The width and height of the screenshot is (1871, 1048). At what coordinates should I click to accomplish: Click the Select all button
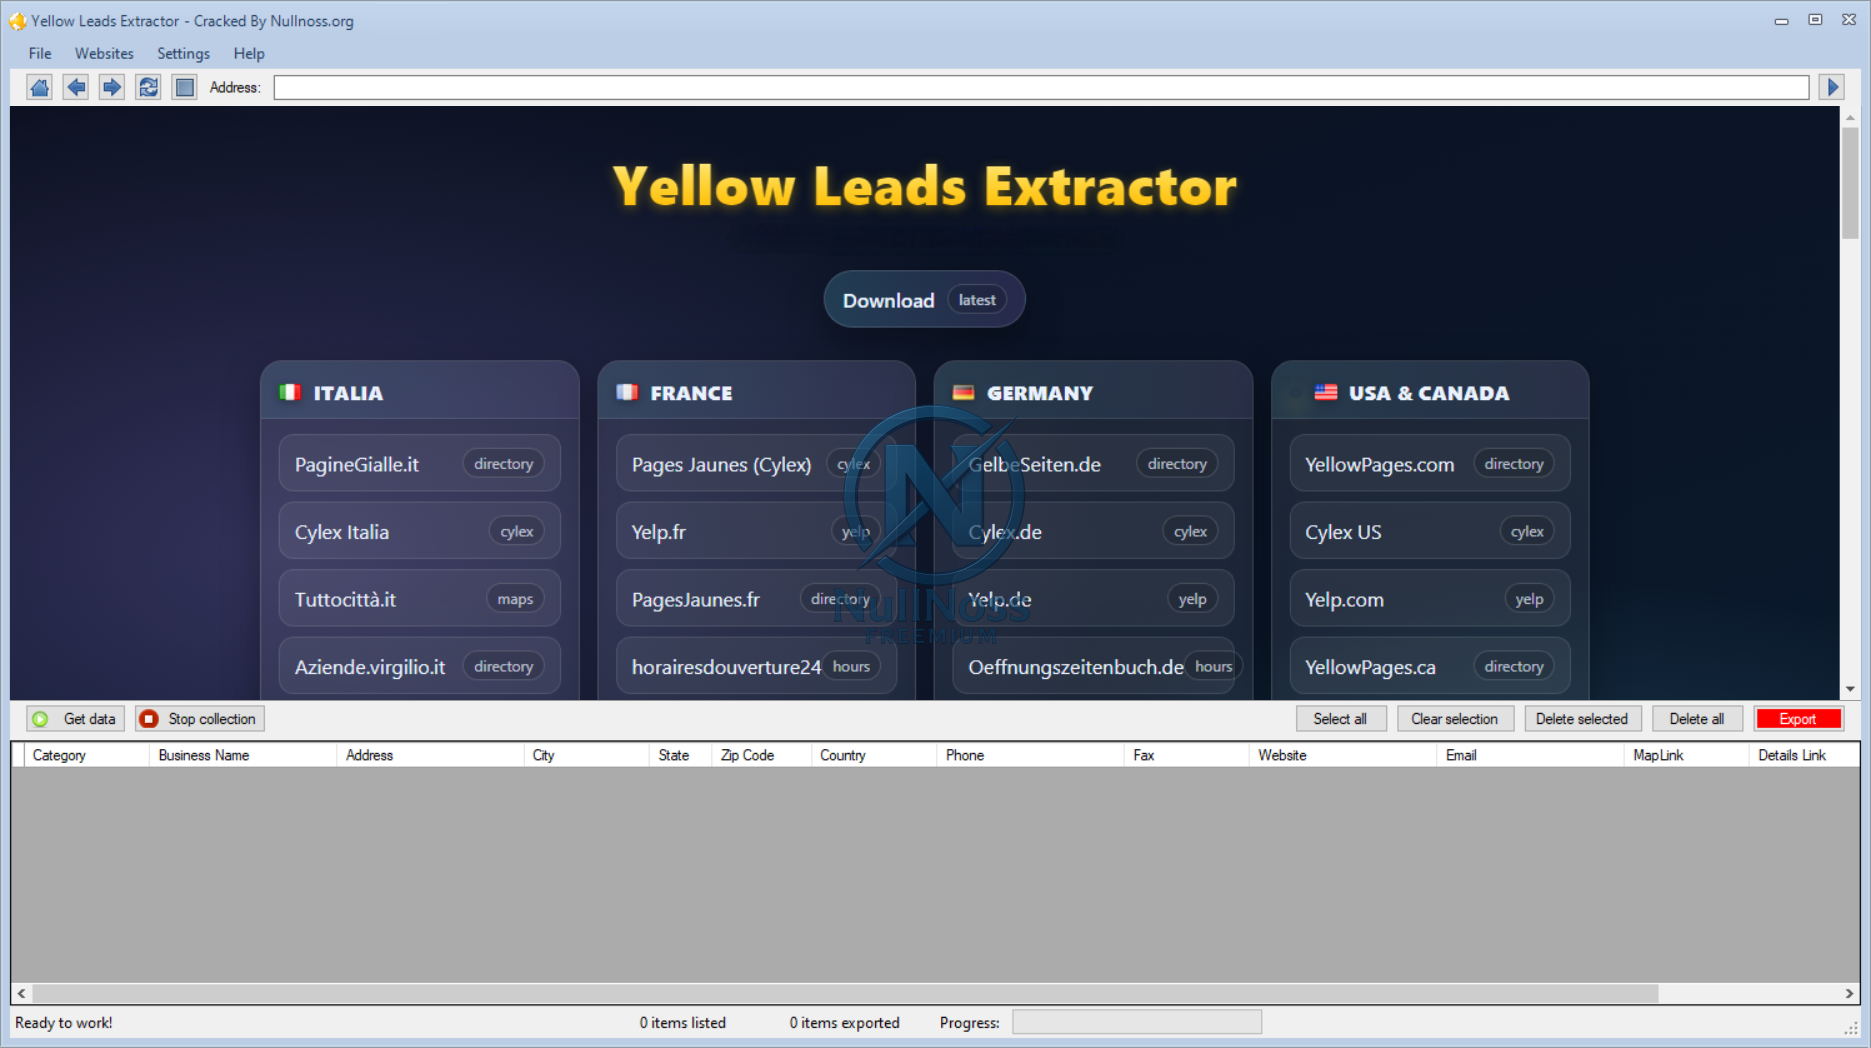tap(1340, 719)
